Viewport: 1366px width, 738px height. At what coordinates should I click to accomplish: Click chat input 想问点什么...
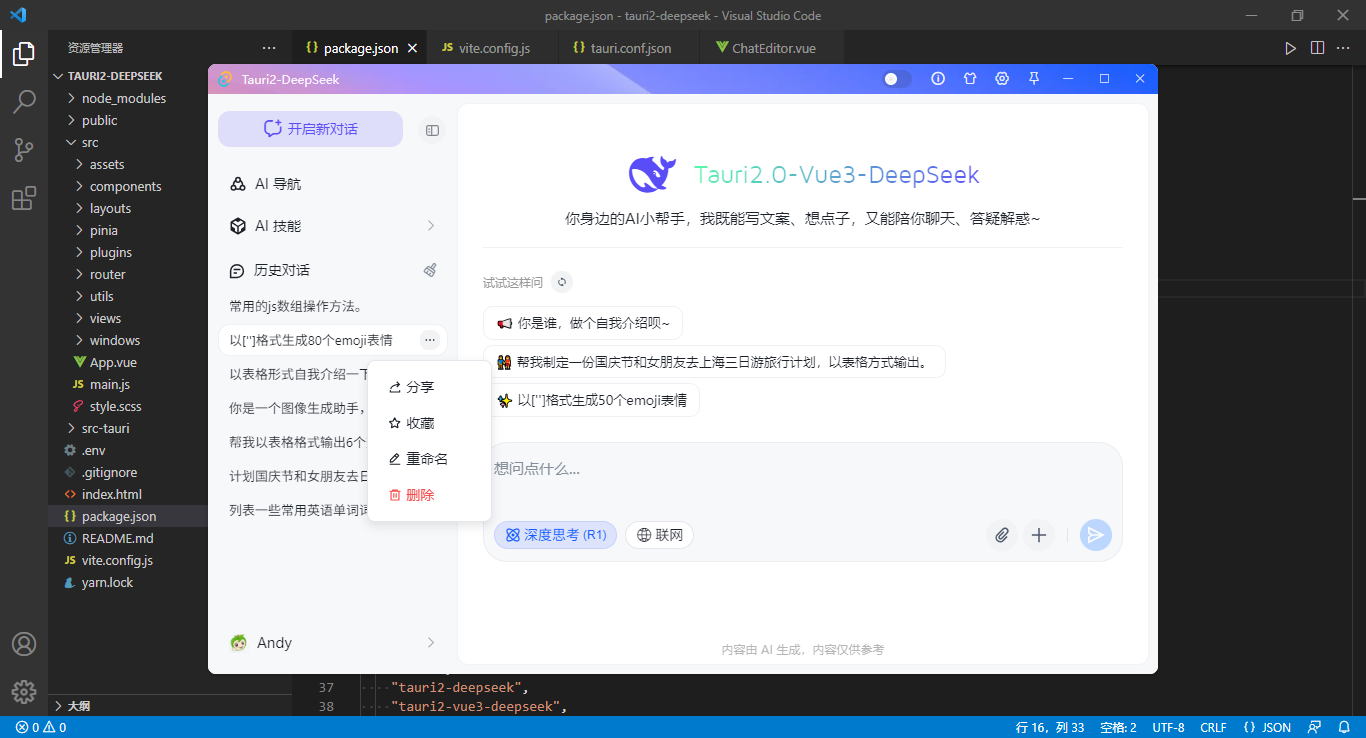click(x=803, y=468)
